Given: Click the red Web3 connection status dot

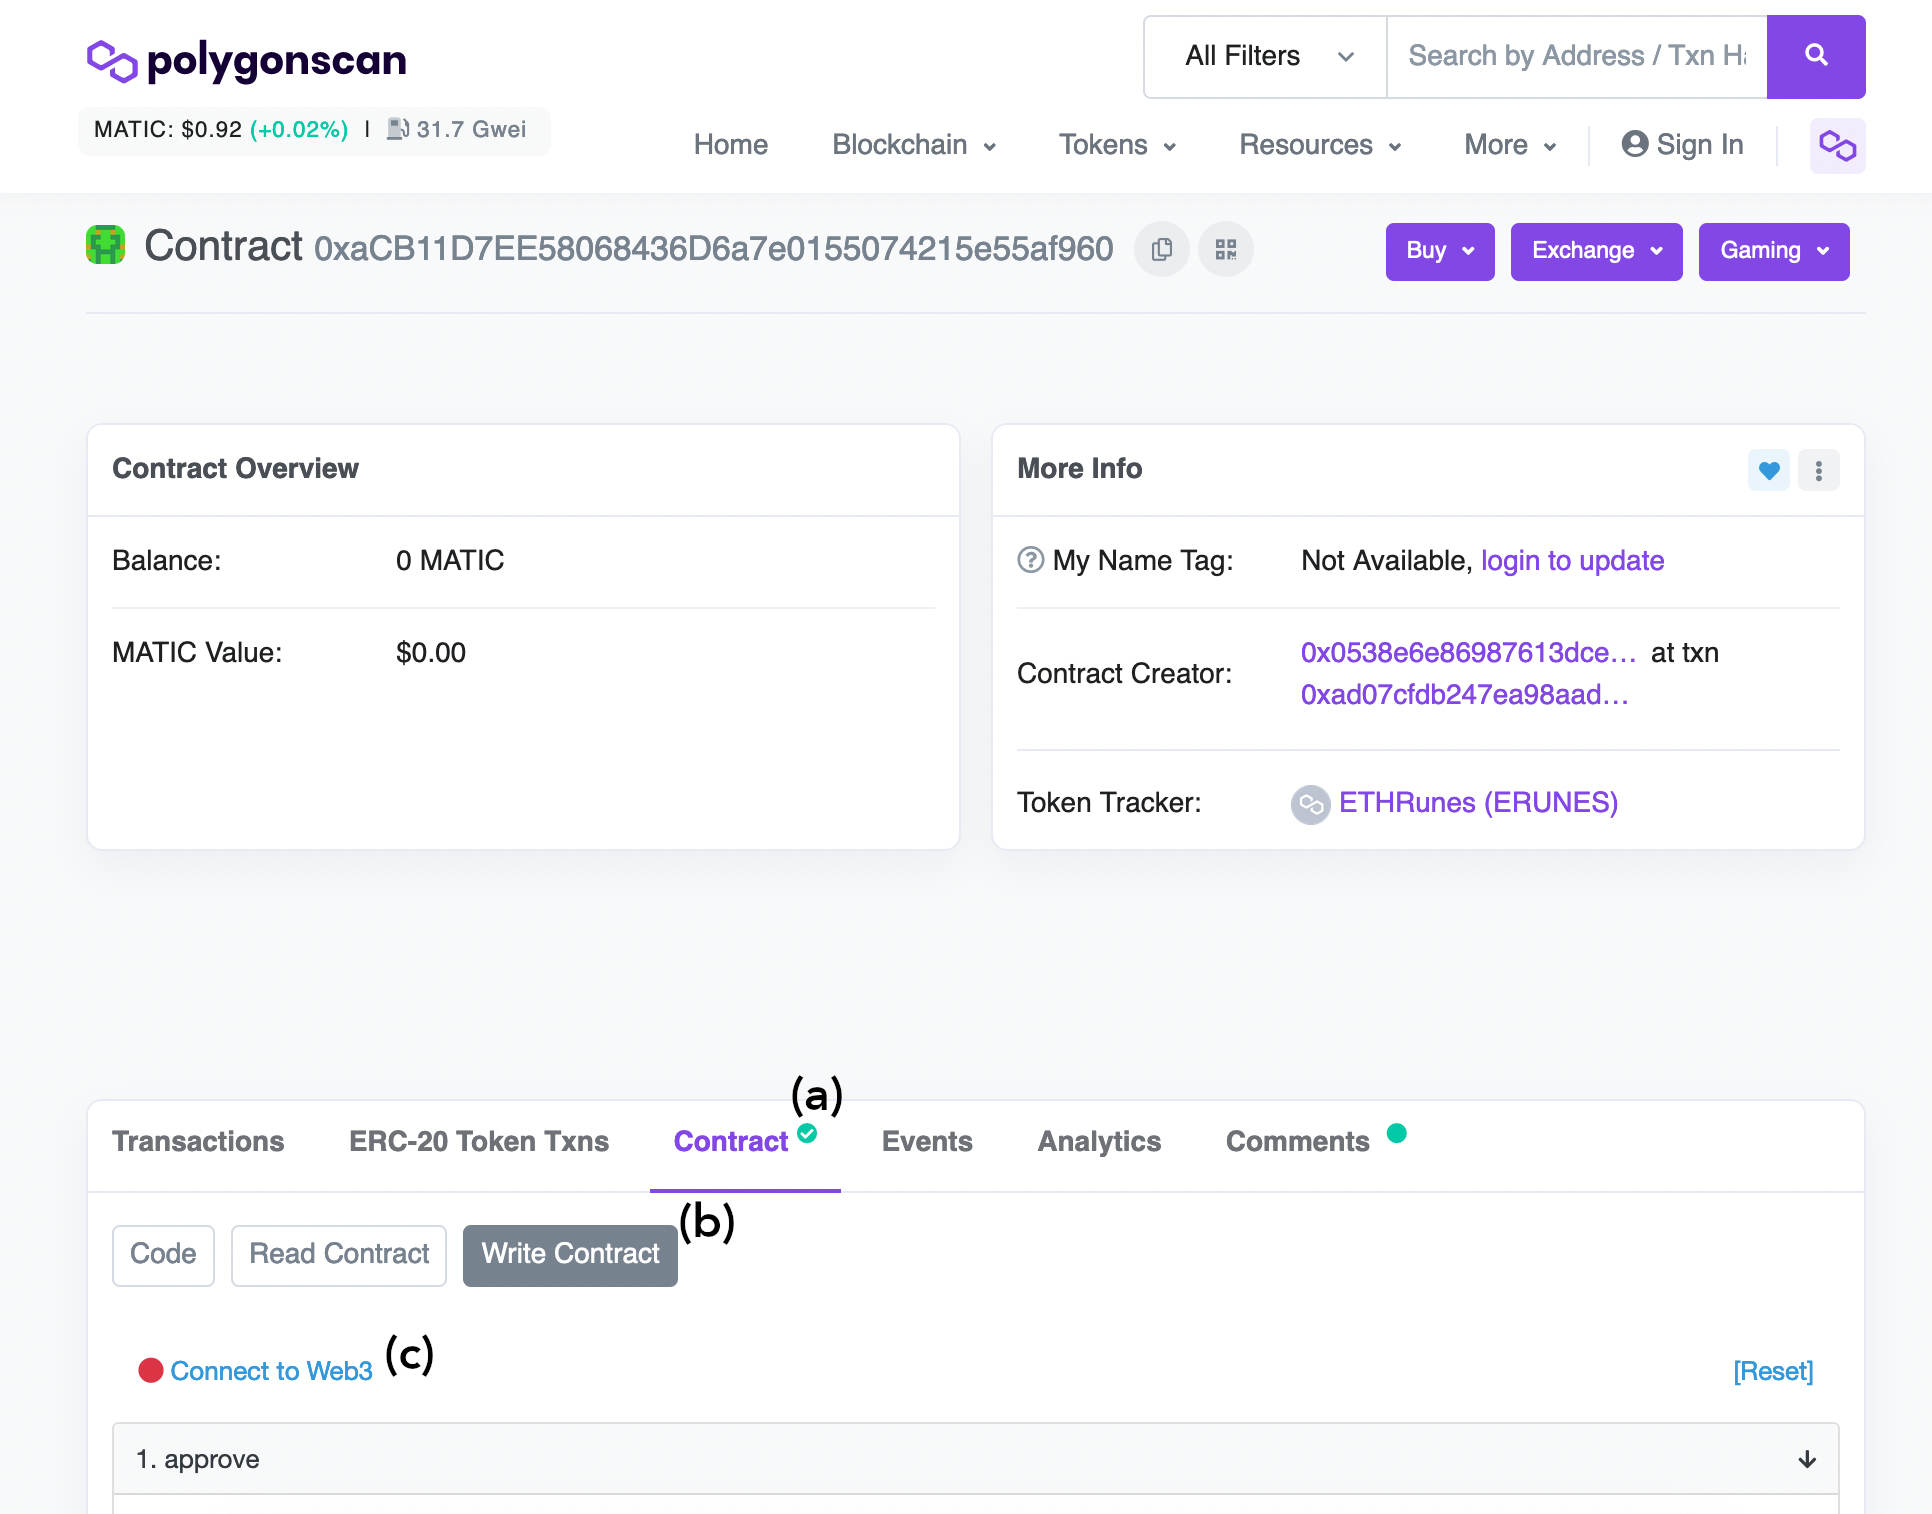Looking at the screenshot, I should pyautogui.click(x=151, y=1370).
